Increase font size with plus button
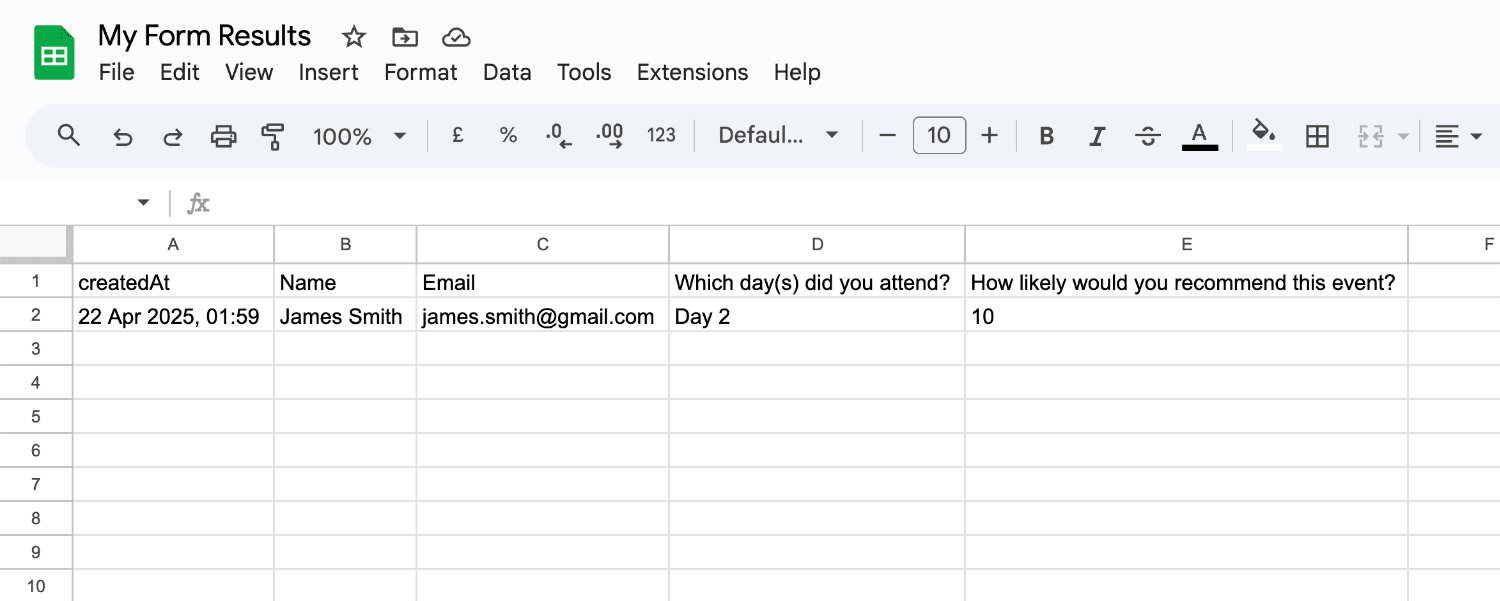 pyautogui.click(x=990, y=136)
